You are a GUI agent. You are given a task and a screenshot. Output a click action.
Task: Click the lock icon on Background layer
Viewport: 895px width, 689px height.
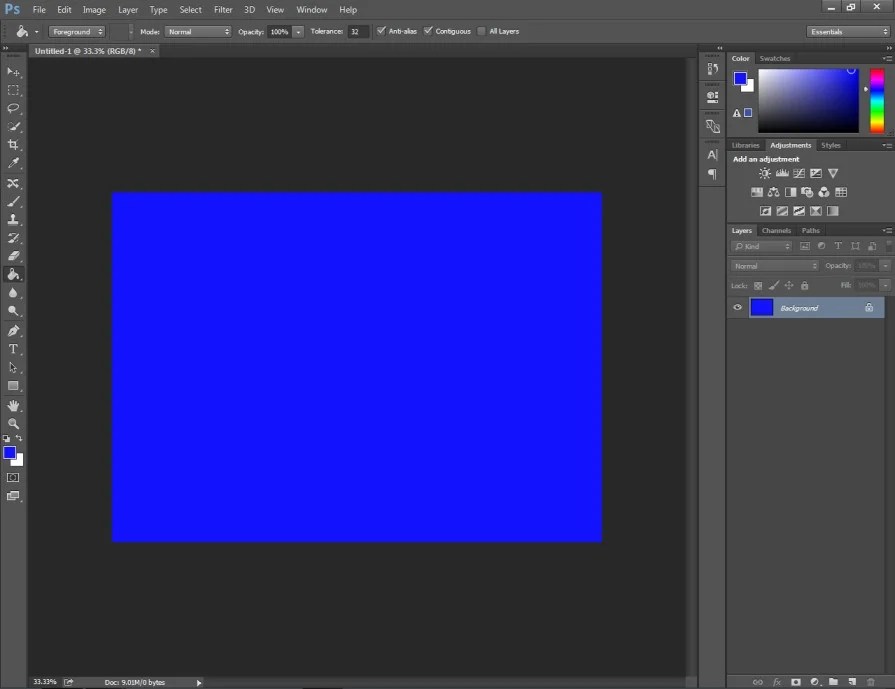tap(869, 307)
